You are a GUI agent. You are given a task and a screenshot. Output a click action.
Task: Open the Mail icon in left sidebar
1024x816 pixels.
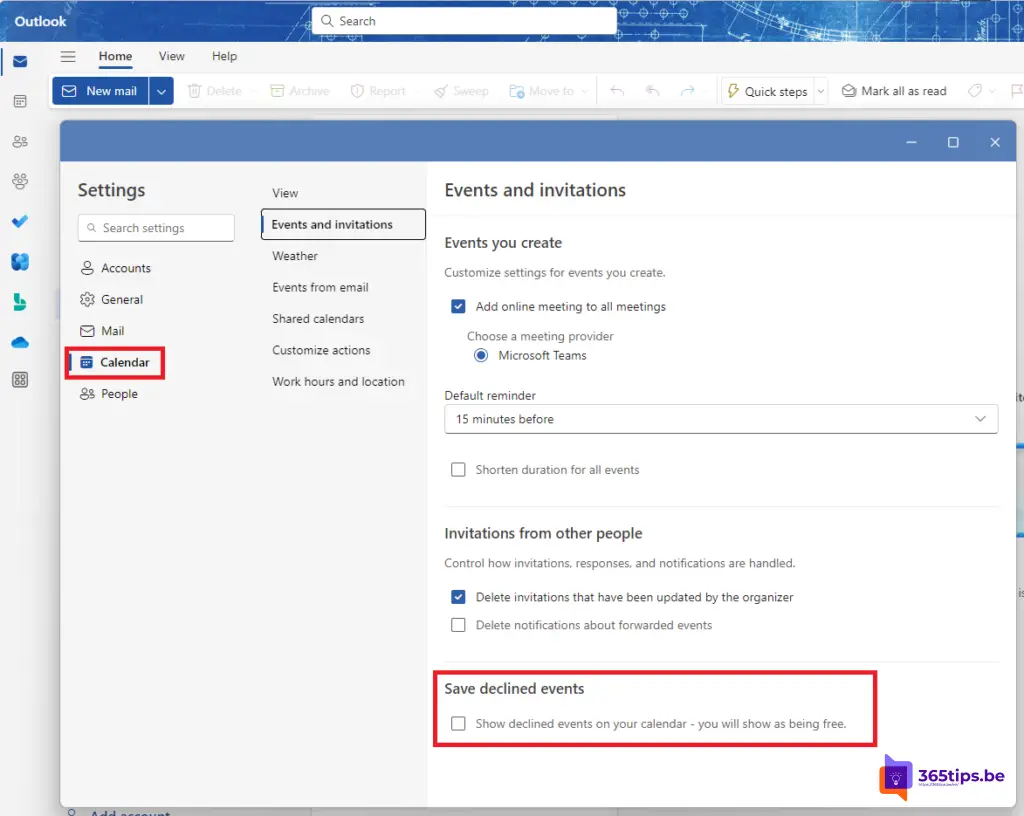pos(20,62)
